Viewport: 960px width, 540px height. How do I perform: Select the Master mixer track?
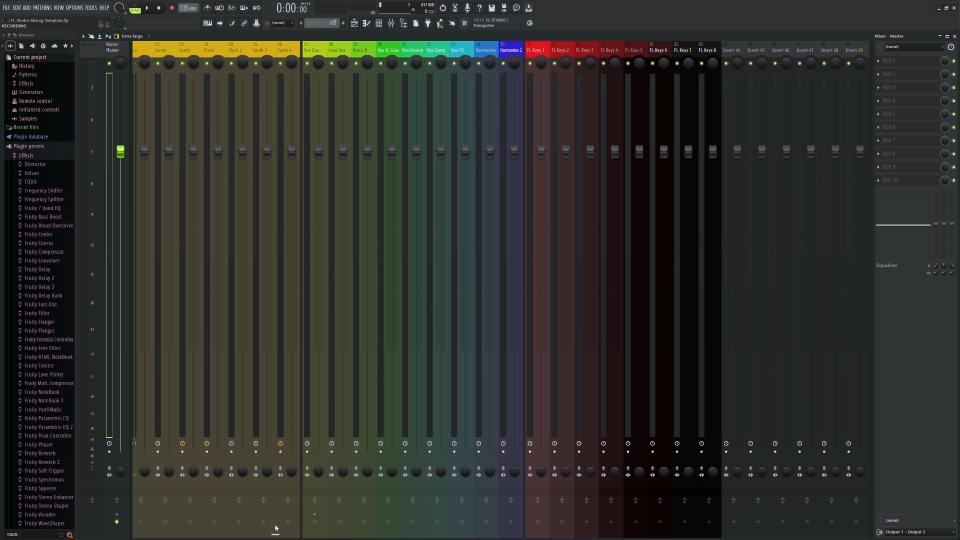pyautogui.click(x=113, y=48)
